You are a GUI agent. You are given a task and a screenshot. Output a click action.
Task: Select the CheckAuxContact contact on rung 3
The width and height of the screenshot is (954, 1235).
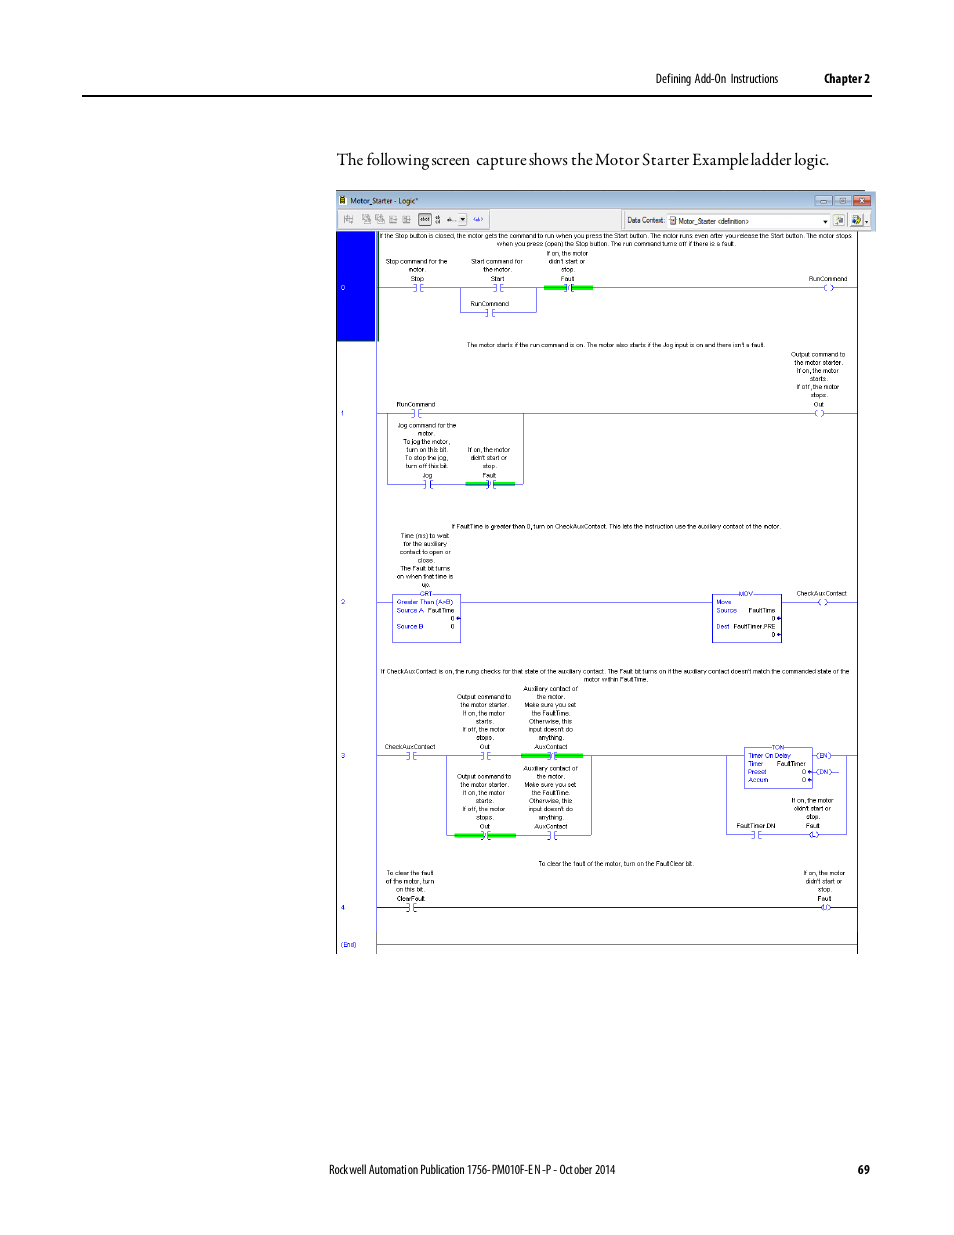tap(410, 755)
